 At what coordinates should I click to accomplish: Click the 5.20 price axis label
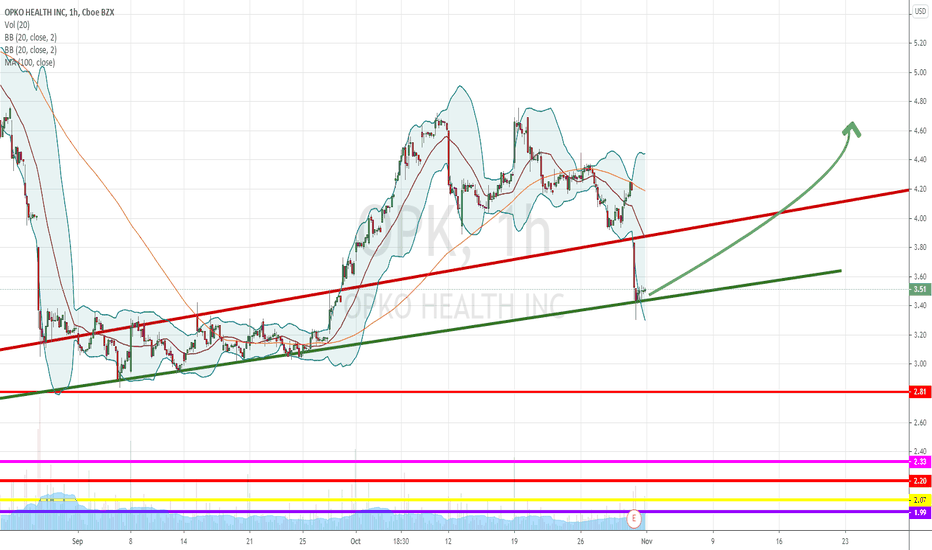(x=920, y=43)
